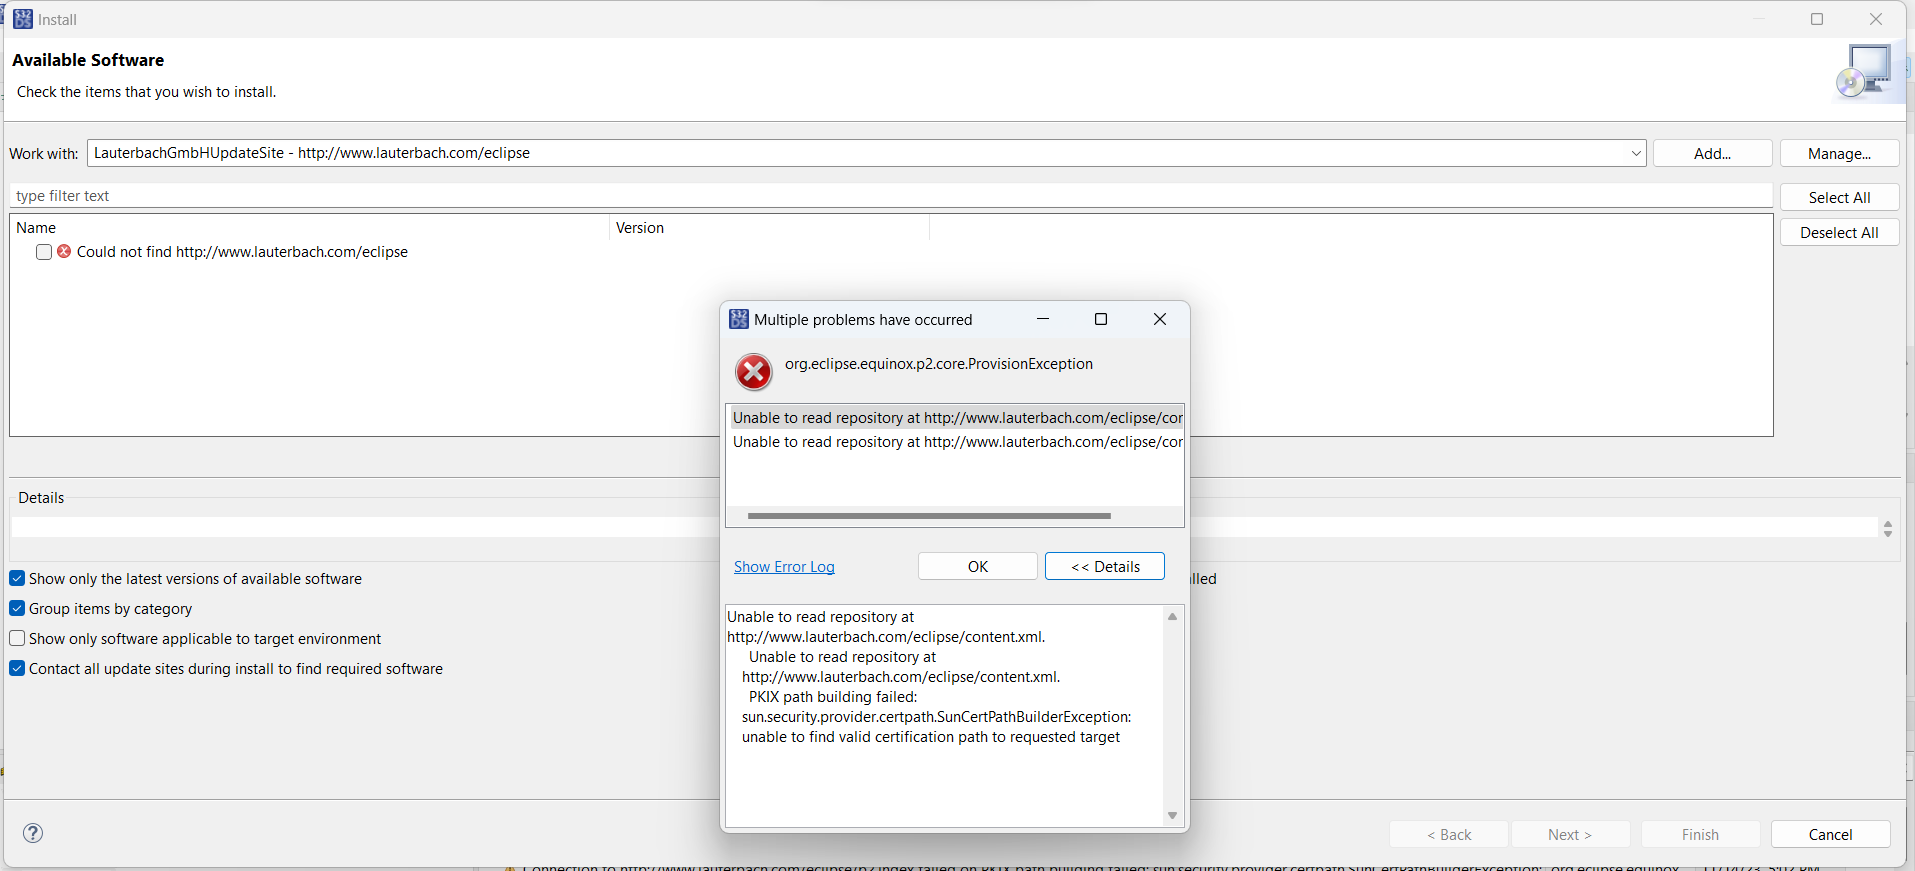Maximize the Install window
1915x871 pixels.
1817,19
